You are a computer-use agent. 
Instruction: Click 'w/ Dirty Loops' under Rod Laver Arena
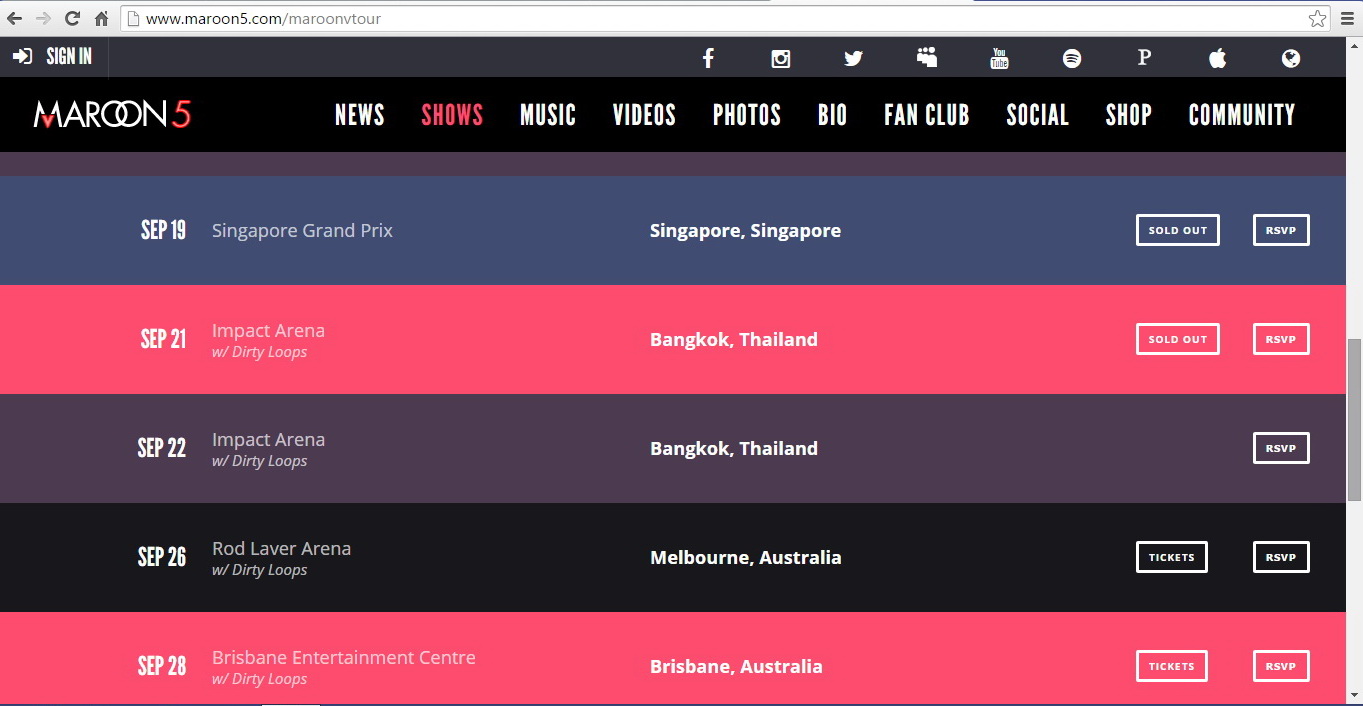click(259, 570)
